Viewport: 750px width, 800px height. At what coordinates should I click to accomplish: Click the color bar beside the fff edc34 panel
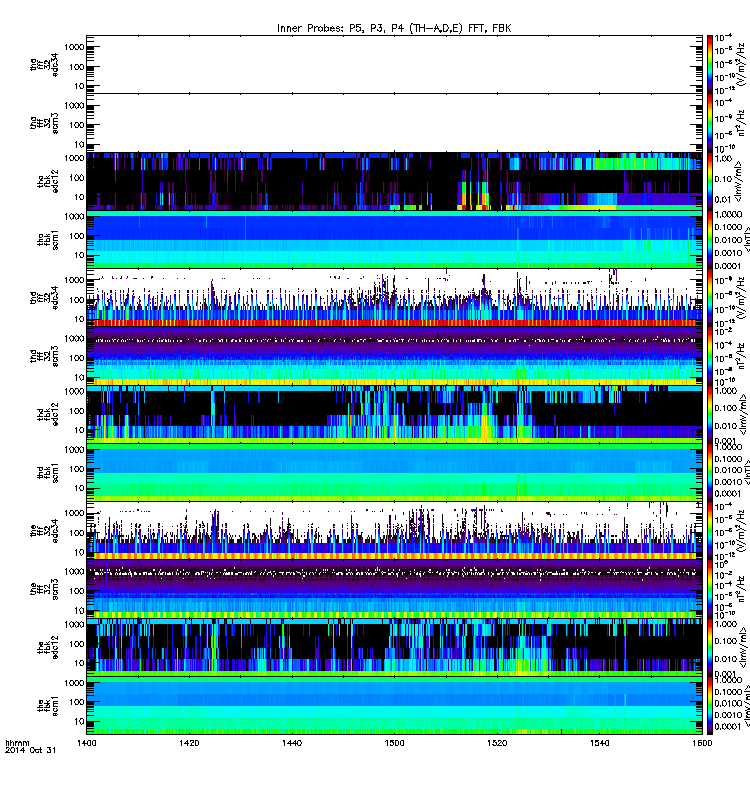pyautogui.click(x=710, y=531)
